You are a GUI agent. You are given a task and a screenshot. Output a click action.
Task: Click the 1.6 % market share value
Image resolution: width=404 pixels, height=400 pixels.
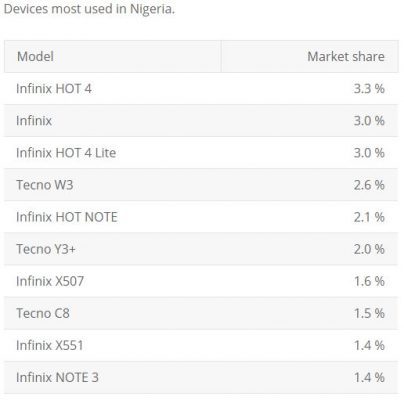point(369,281)
